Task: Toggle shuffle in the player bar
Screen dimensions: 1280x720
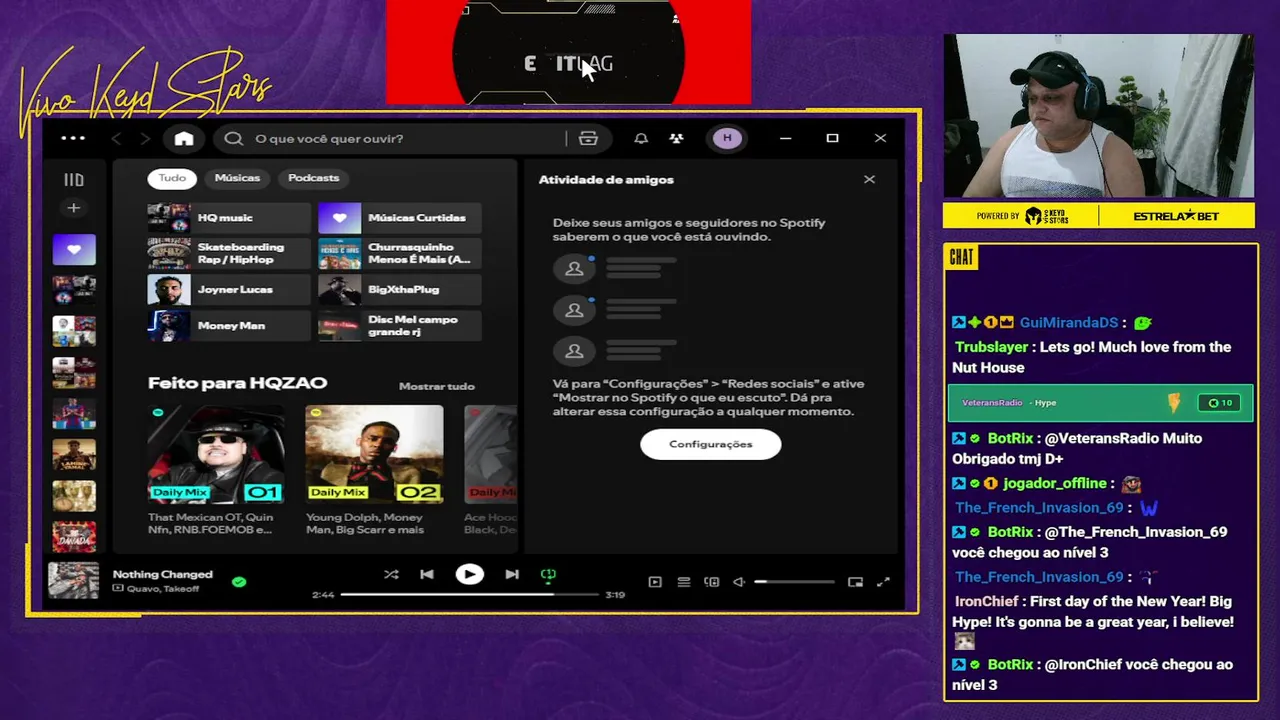Action: click(x=391, y=574)
